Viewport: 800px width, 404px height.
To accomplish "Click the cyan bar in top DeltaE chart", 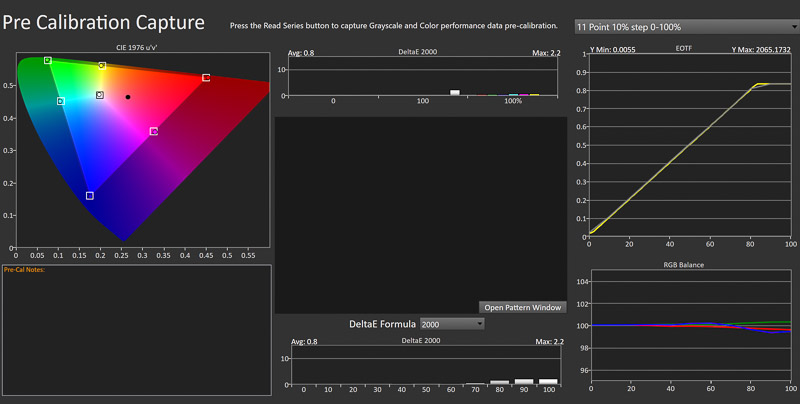I will pyautogui.click(x=512, y=94).
